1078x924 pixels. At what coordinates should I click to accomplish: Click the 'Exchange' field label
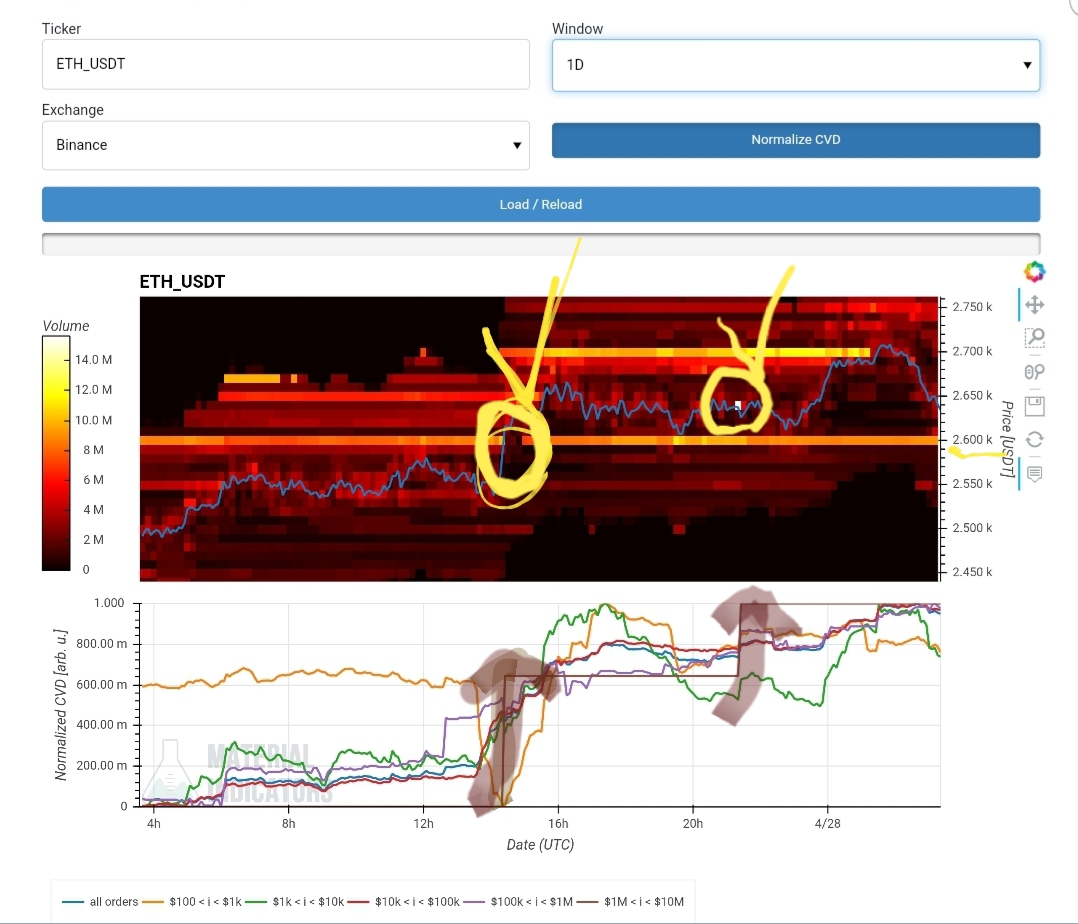pos(73,110)
